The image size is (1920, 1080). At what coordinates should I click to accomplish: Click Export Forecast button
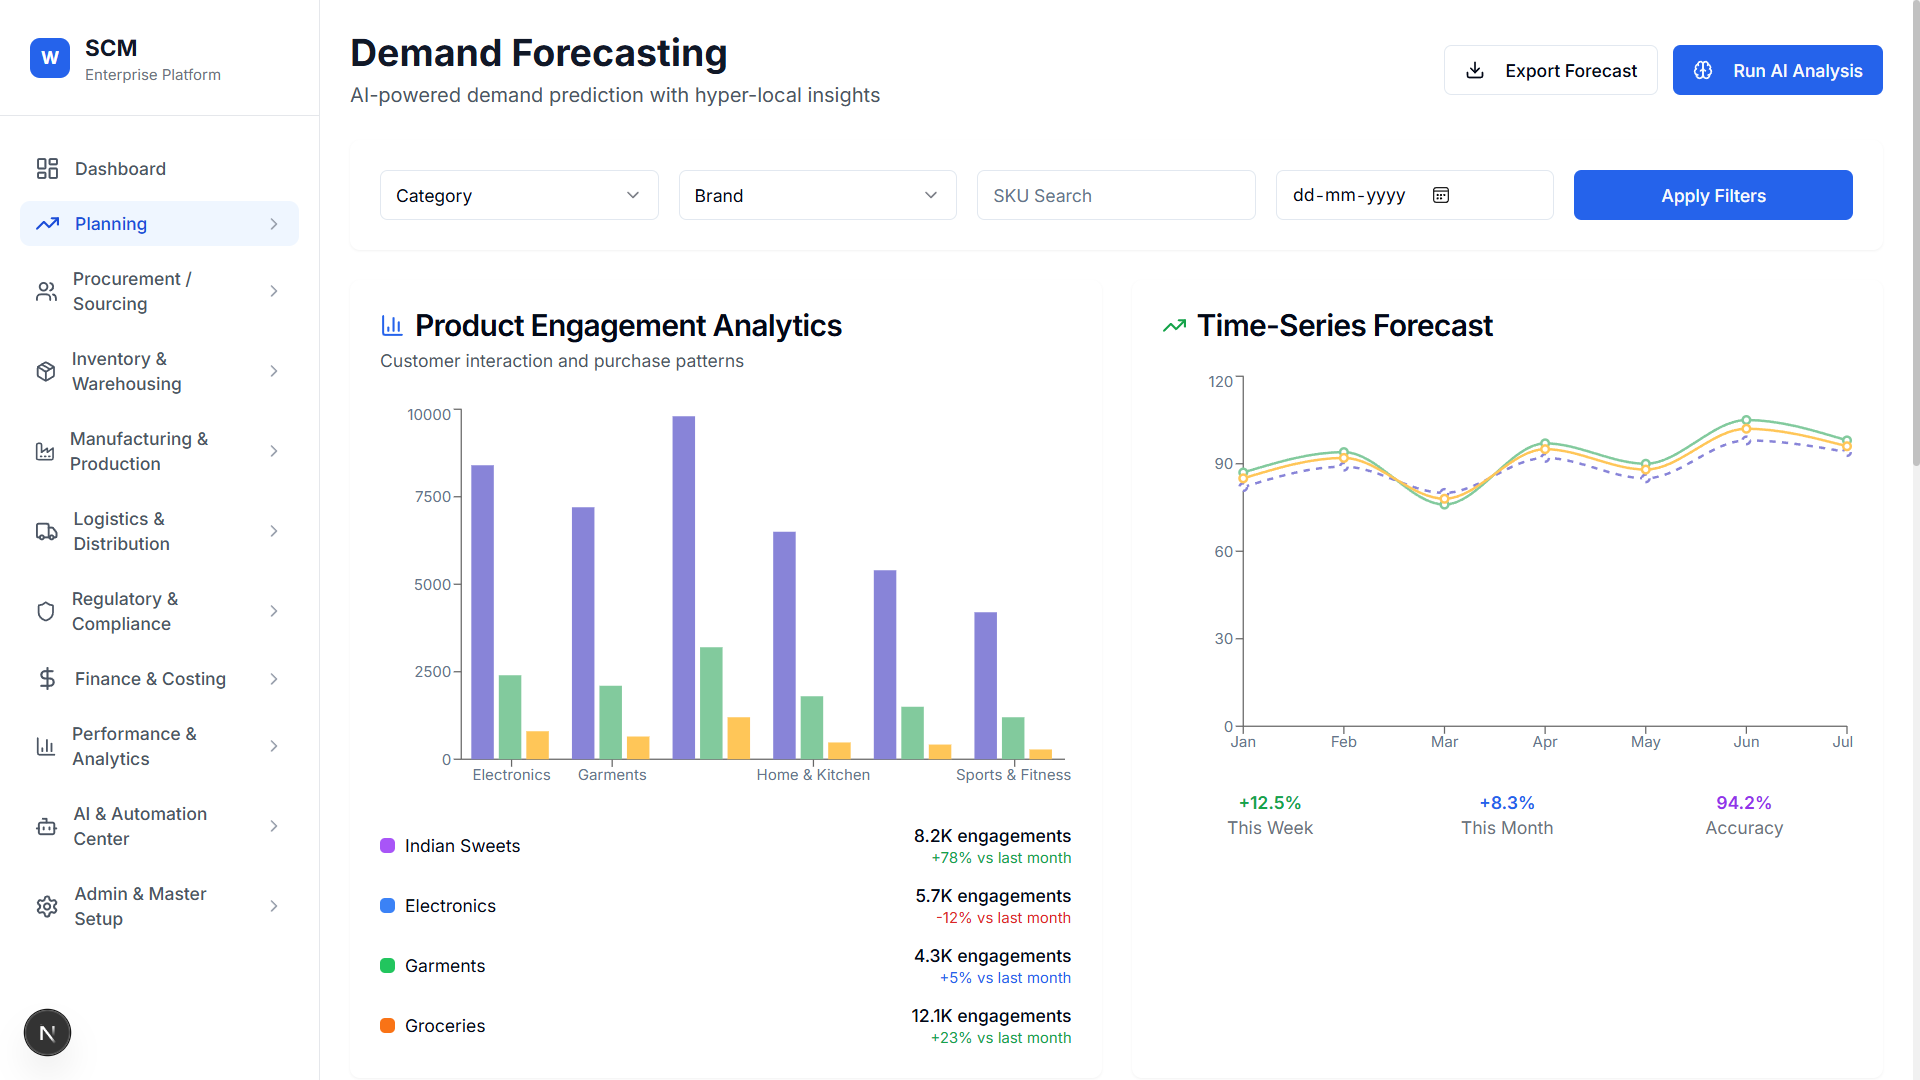tap(1550, 70)
